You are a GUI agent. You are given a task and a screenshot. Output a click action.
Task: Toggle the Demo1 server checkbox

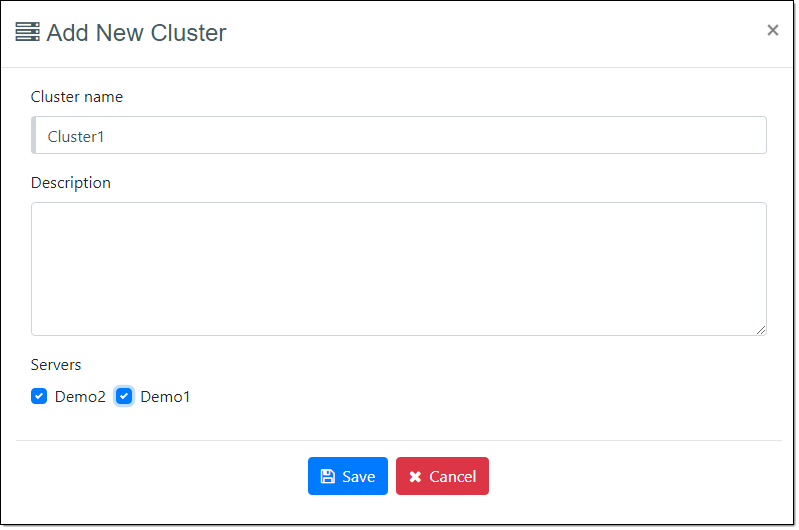pyautogui.click(x=124, y=396)
